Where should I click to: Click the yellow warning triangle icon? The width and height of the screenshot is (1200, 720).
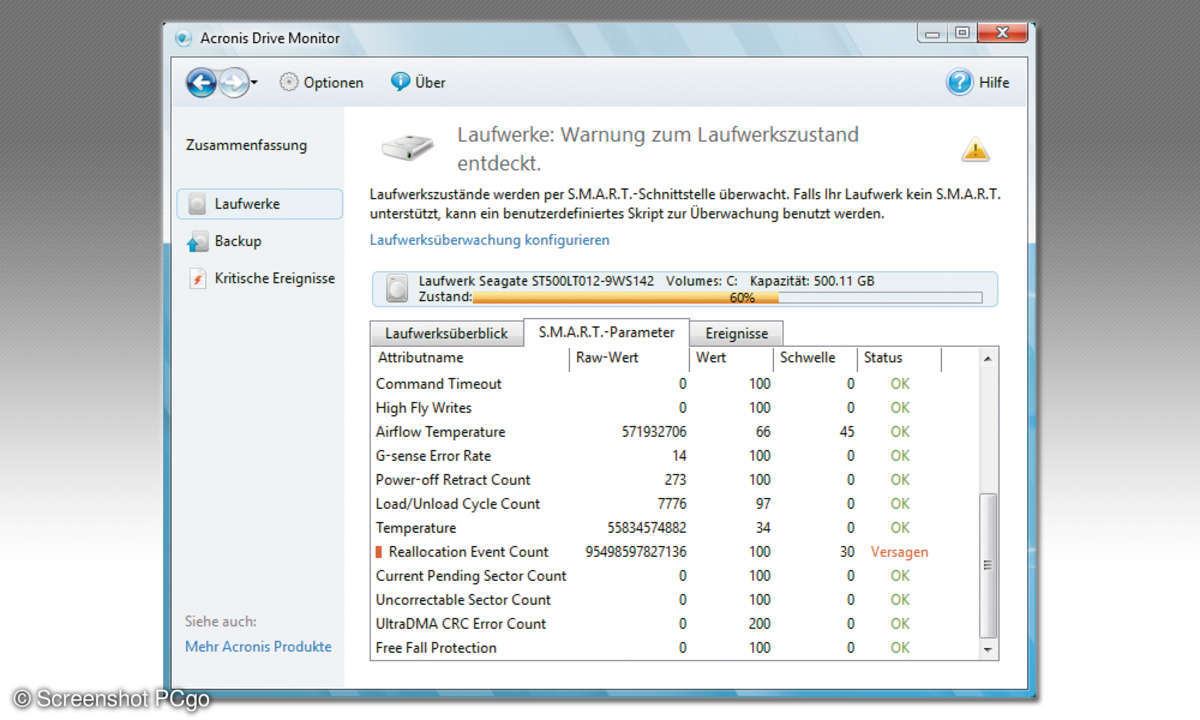(x=975, y=150)
